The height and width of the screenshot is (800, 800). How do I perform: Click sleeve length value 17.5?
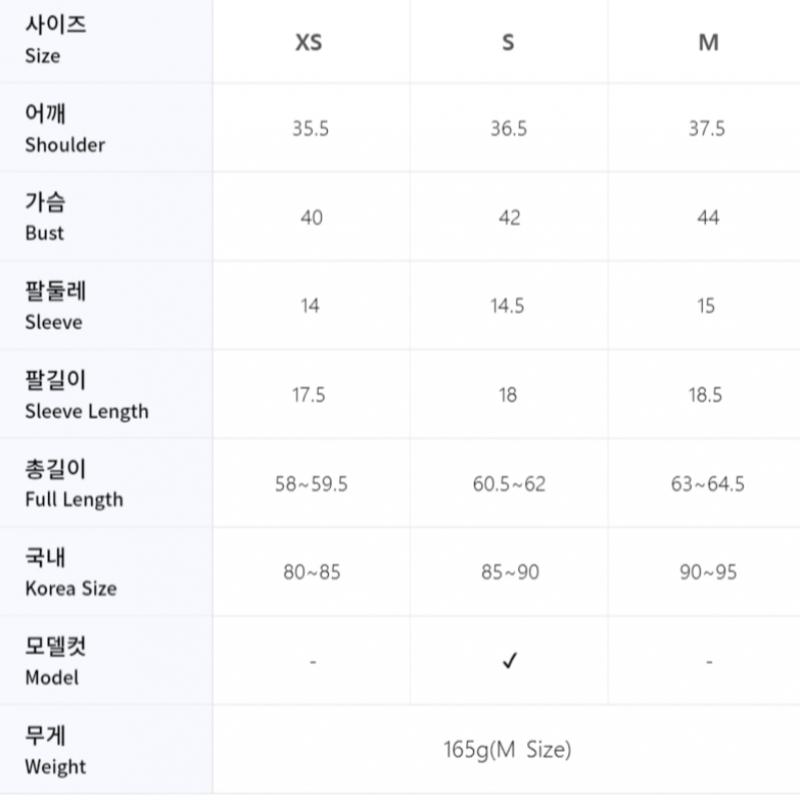(309, 395)
